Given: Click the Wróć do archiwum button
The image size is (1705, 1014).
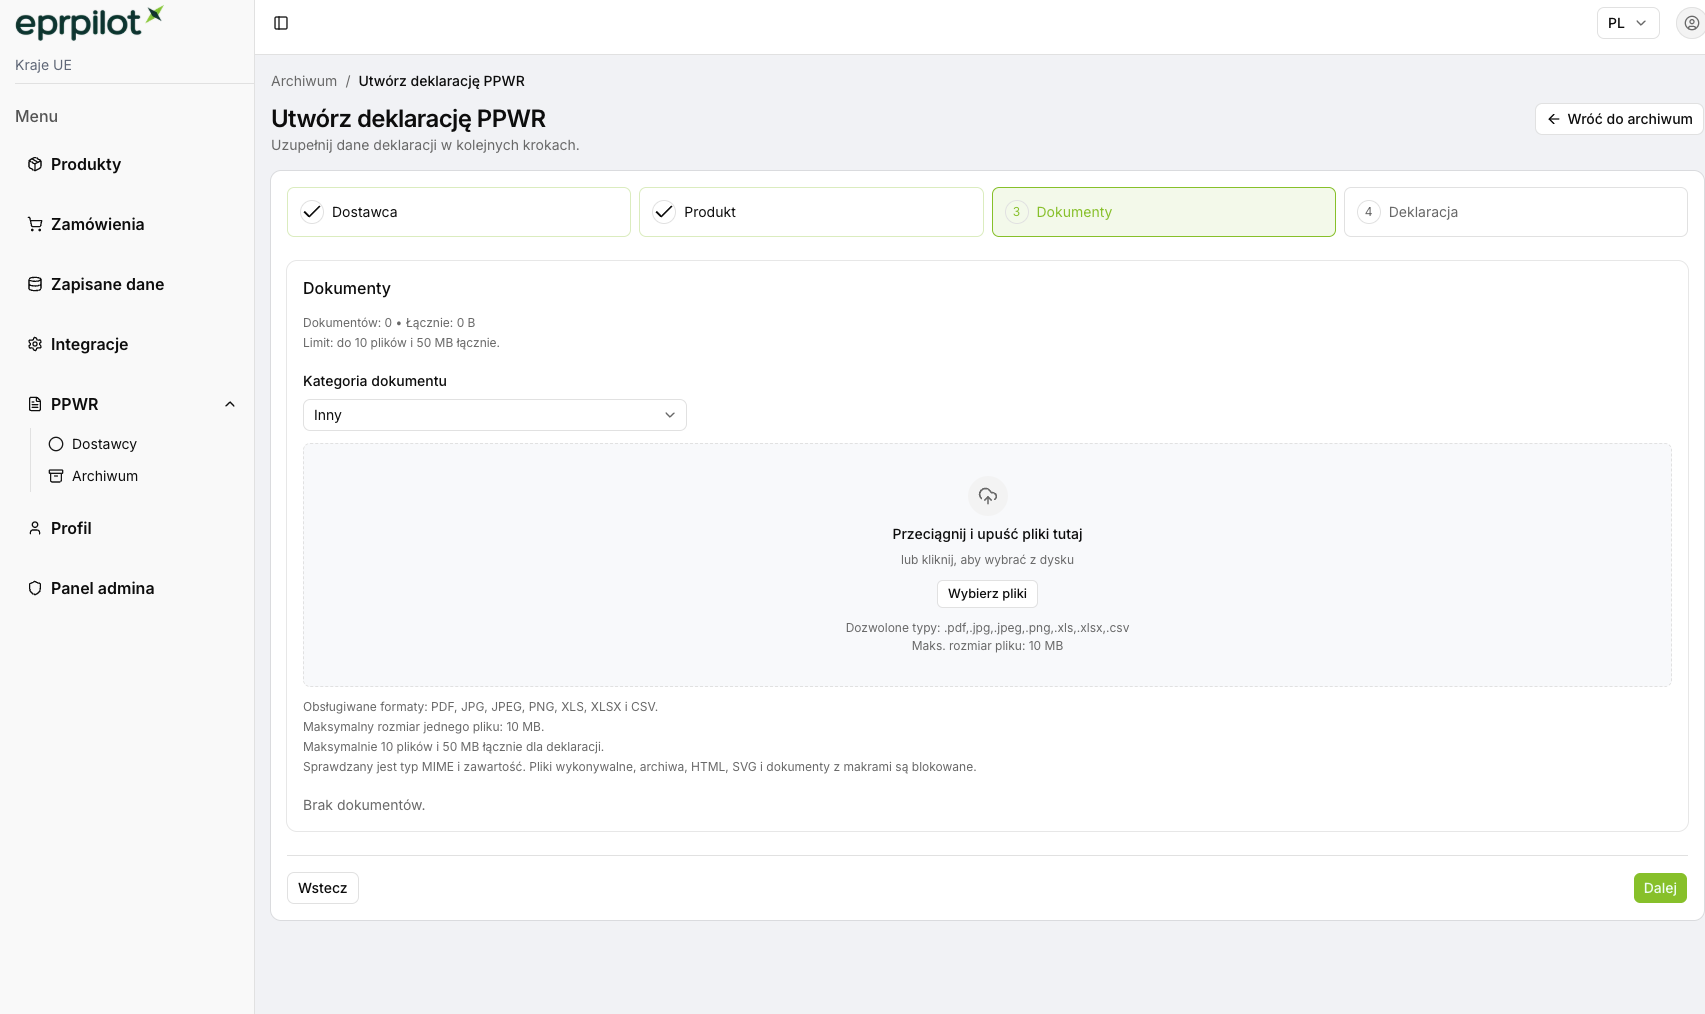Looking at the screenshot, I should (1619, 119).
